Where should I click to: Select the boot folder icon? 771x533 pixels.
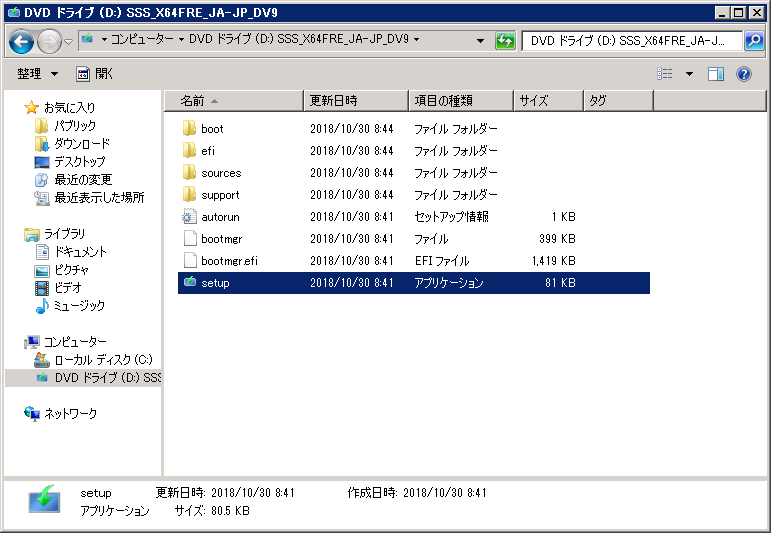(x=189, y=128)
